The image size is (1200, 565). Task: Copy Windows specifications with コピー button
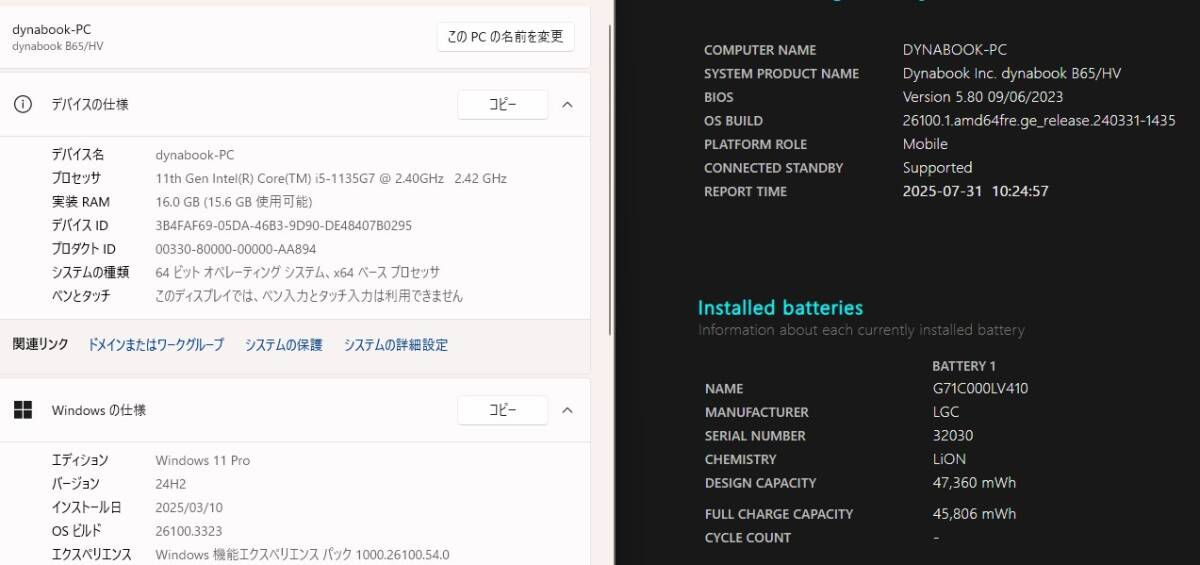click(502, 410)
